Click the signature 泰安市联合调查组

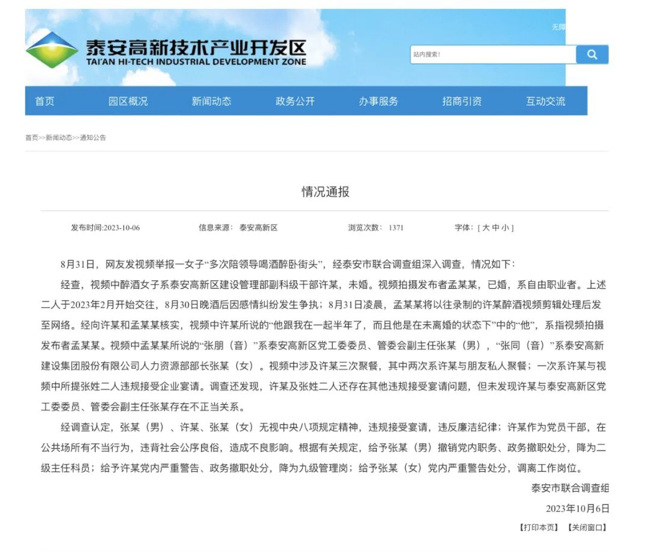[570, 488]
